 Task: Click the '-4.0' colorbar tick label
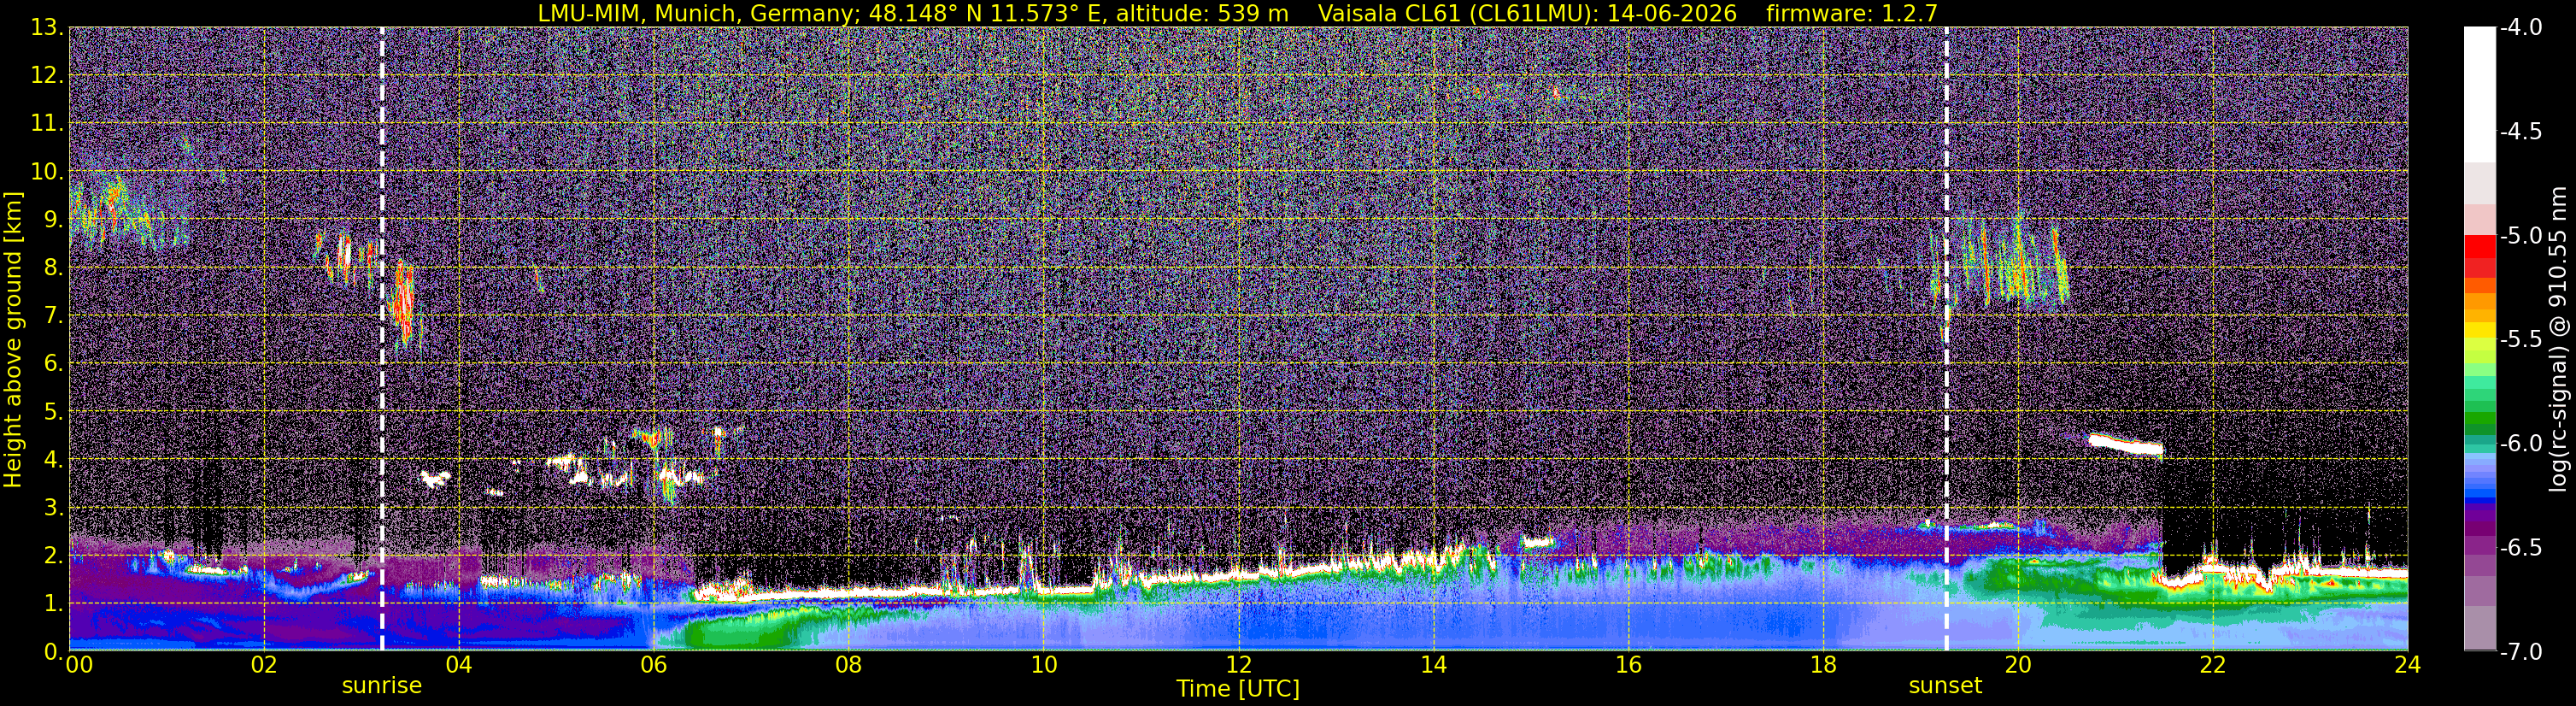pos(2520,27)
